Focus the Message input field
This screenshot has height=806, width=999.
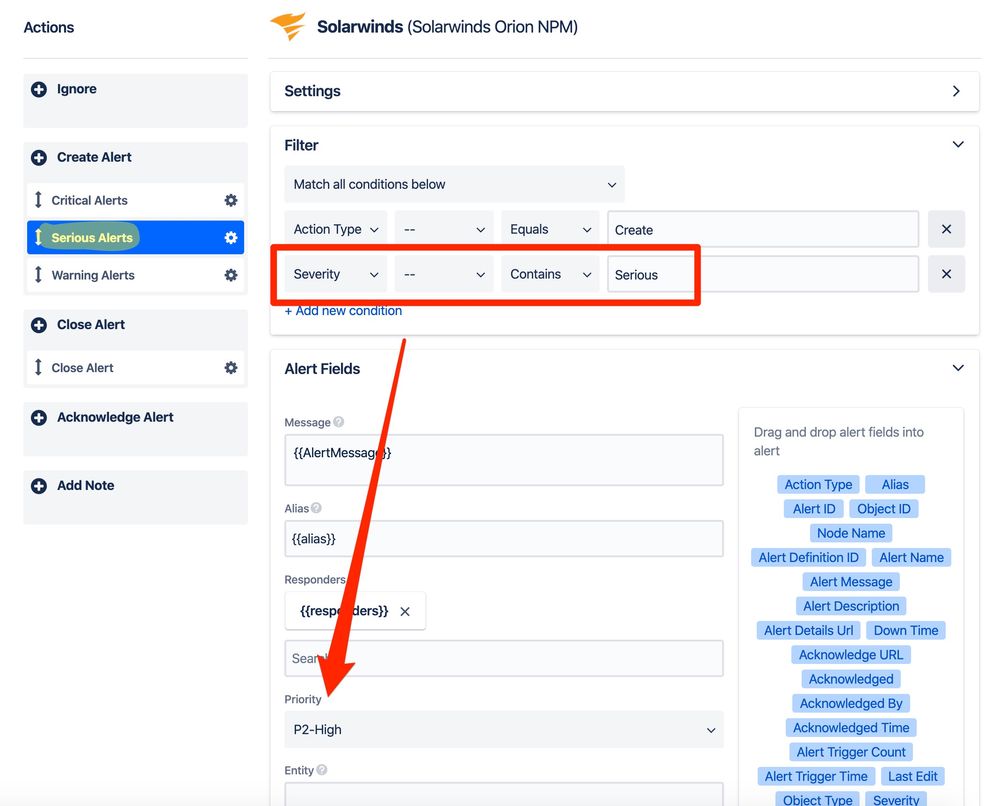coord(504,460)
